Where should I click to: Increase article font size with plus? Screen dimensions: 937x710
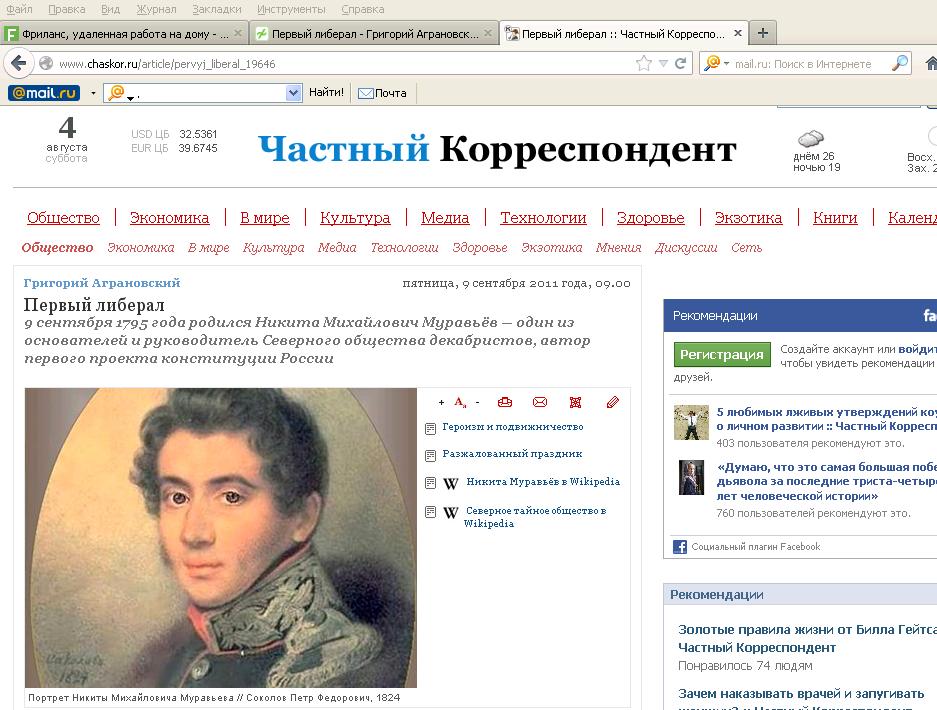(441, 403)
